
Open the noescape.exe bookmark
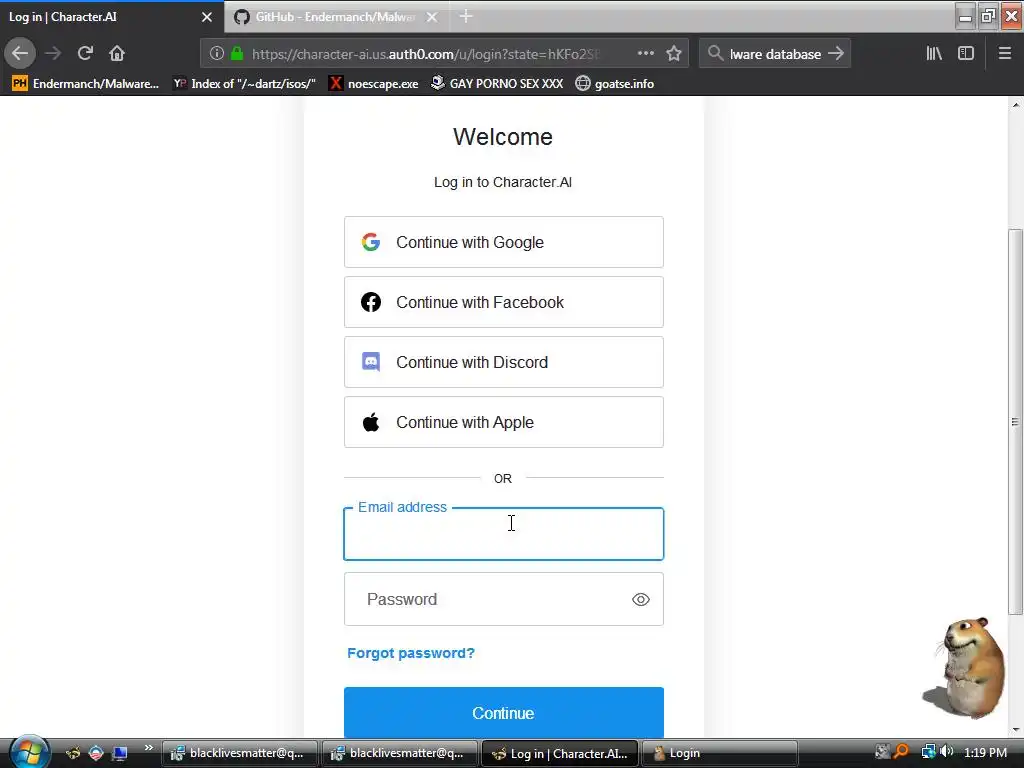coord(374,84)
